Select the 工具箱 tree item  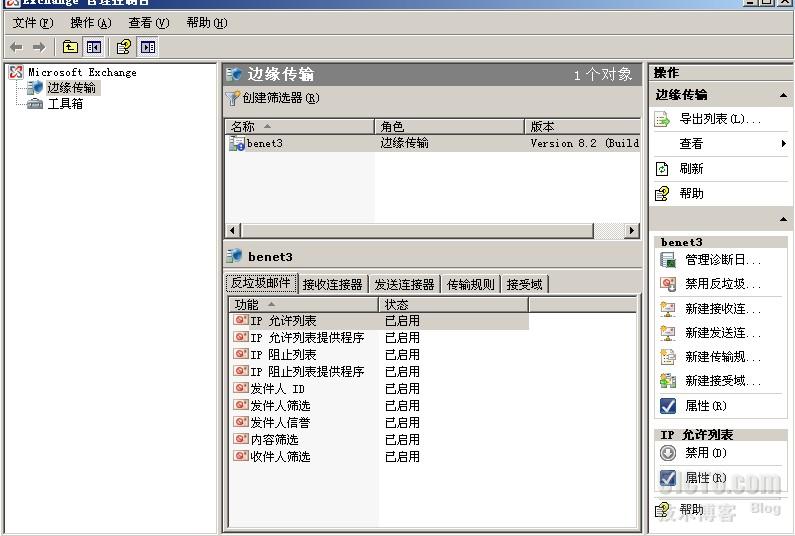[65, 104]
